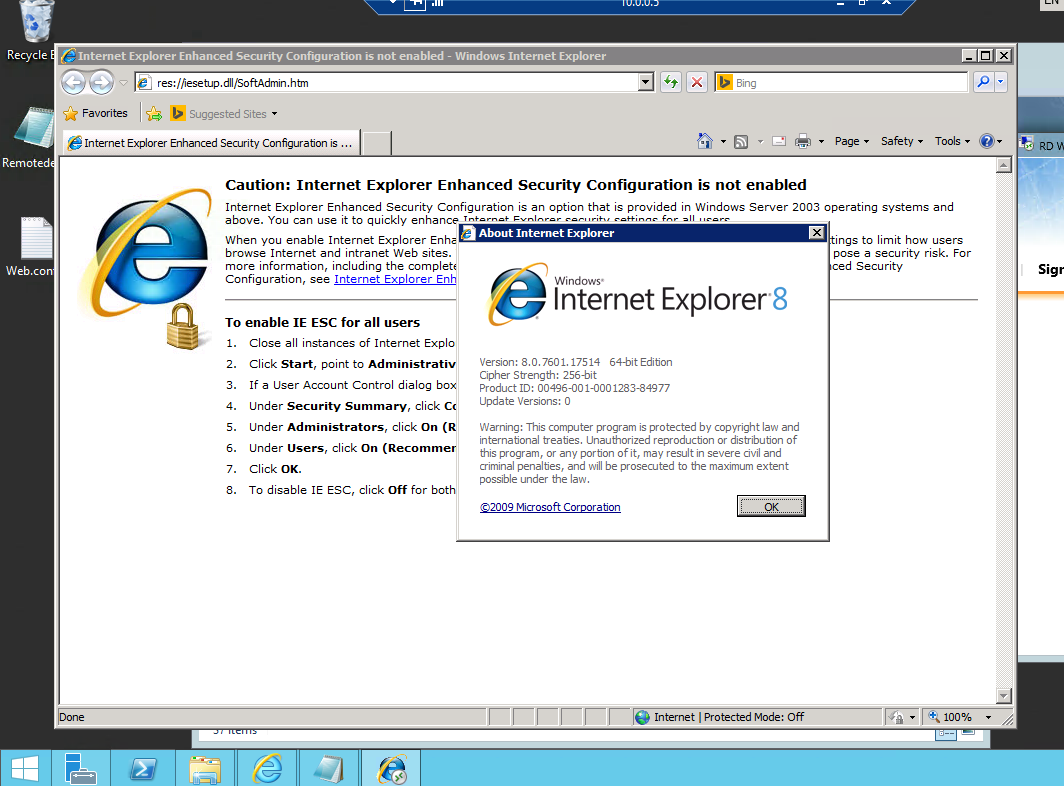
Task: Click the magnifier Search button
Action: (x=983, y=83)
